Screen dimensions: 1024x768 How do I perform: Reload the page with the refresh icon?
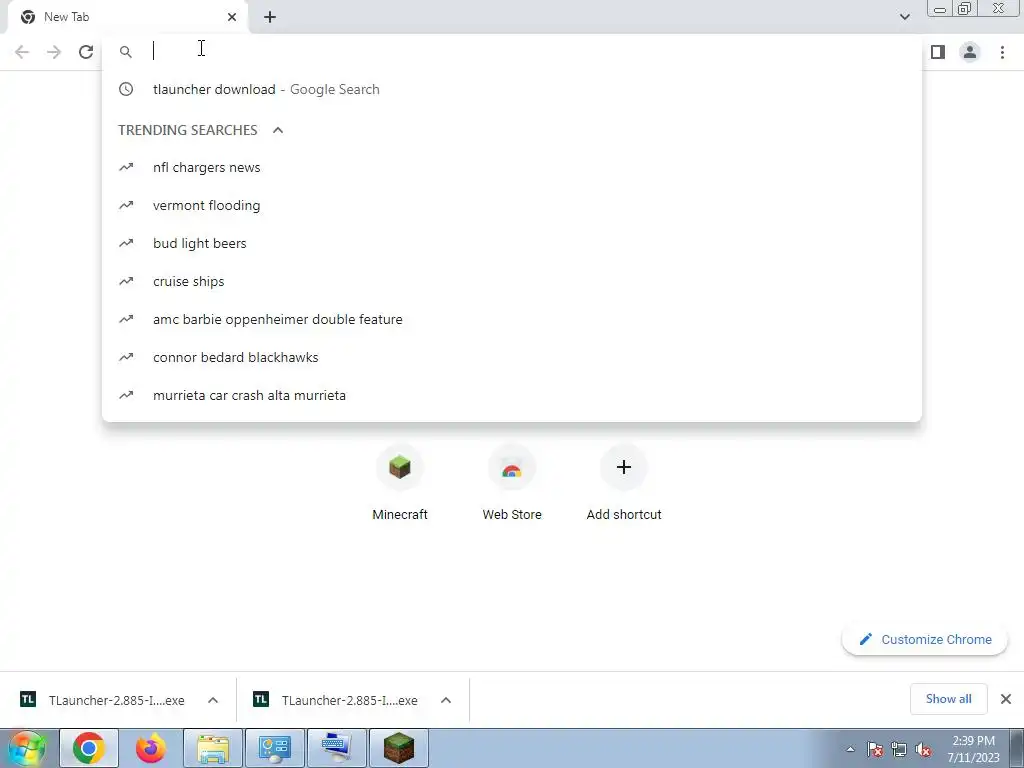tap(86, 52)
